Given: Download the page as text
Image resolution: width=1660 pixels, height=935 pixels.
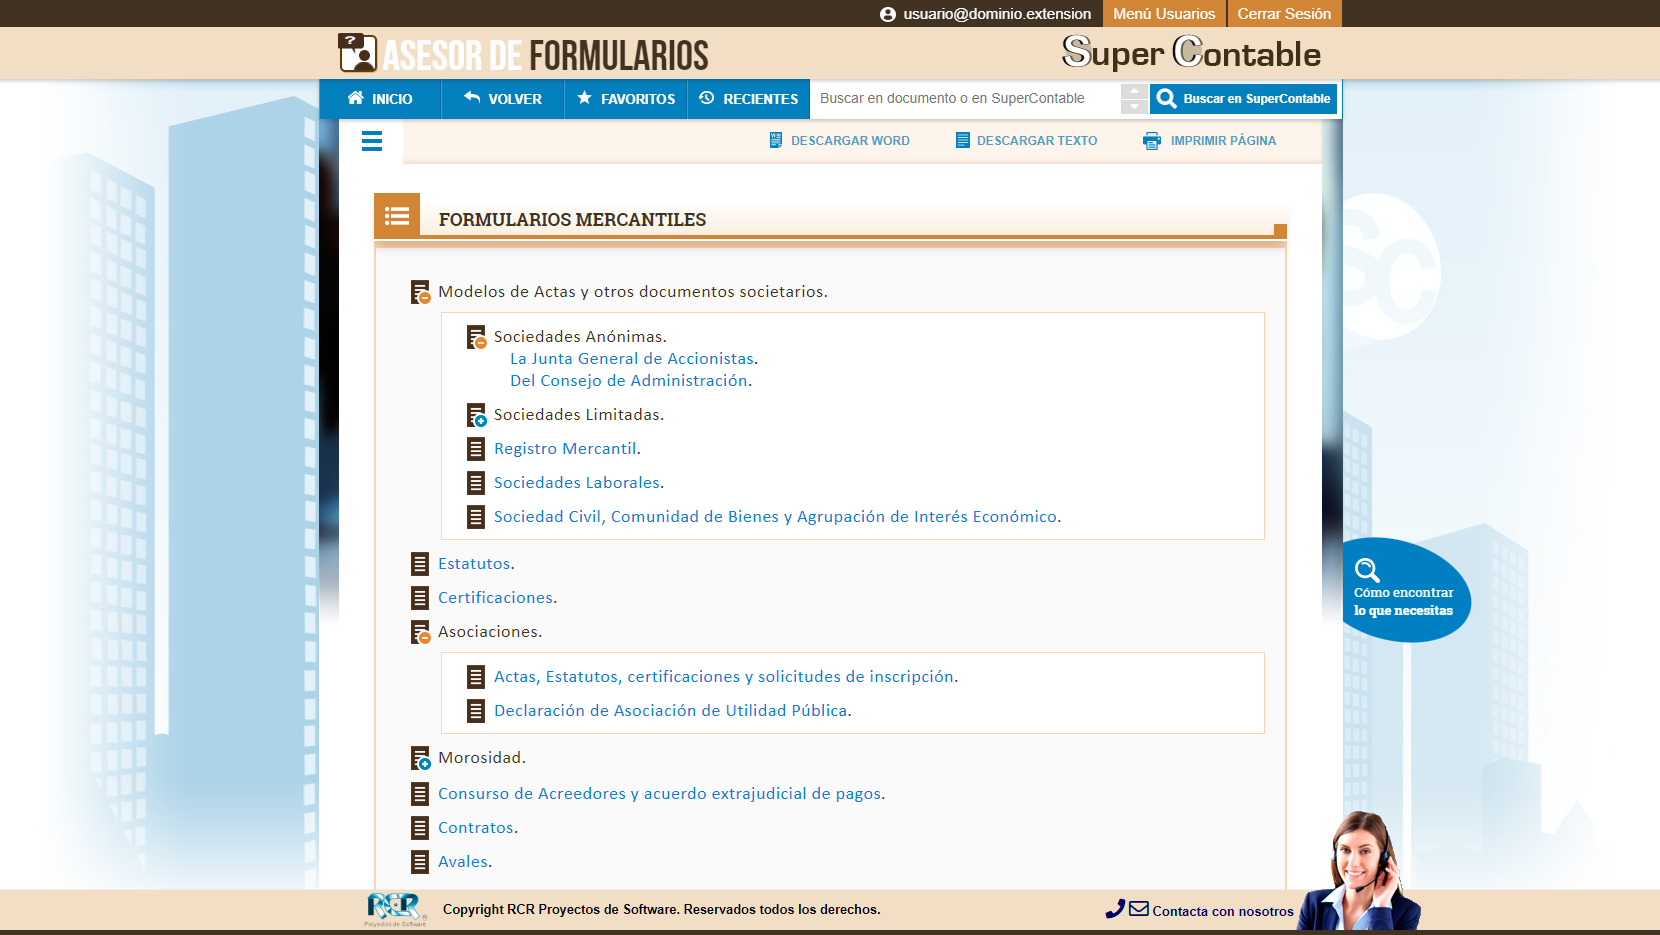Looking at the screenshot, I should click(1026, 141).
